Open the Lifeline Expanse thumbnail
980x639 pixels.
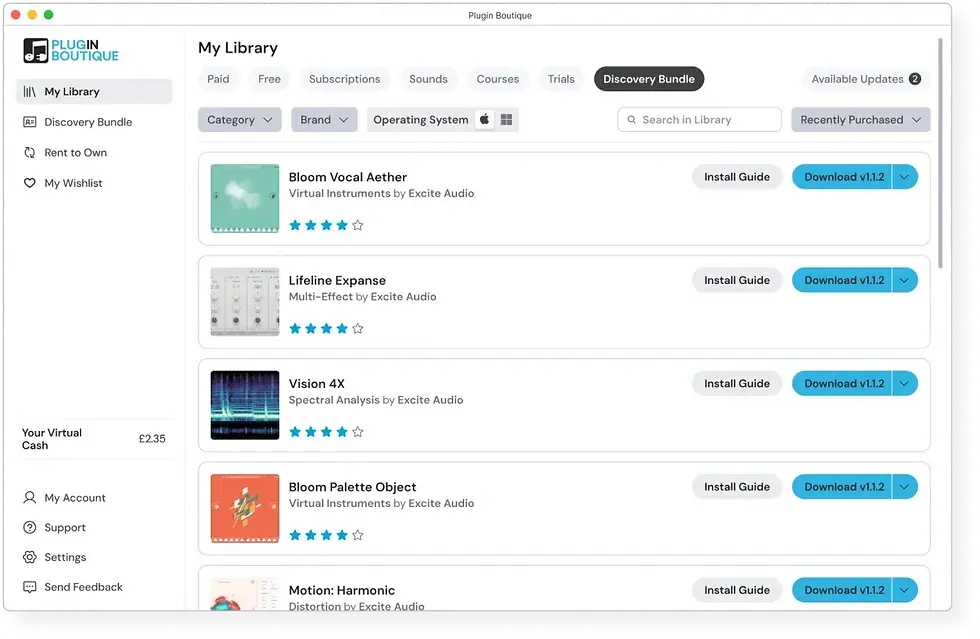coord(245,302)
